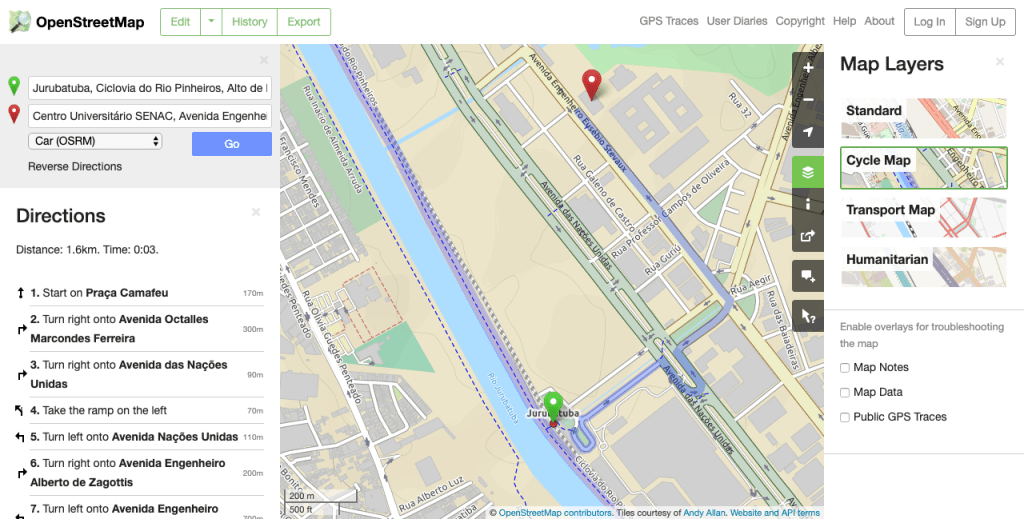Click the Reverse Directions link
The height and width of the screenshot is (519, 1024).
pyautogui.click(x=75, y=167)
